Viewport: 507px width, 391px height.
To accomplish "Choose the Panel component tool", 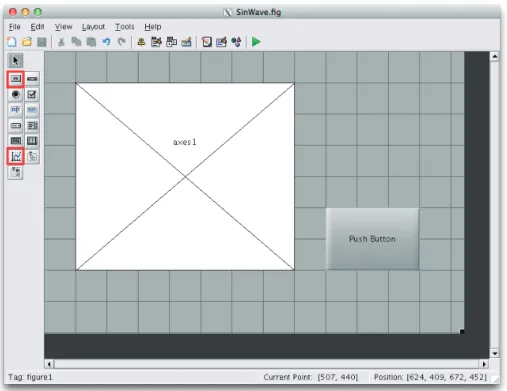I will [32, 156].
